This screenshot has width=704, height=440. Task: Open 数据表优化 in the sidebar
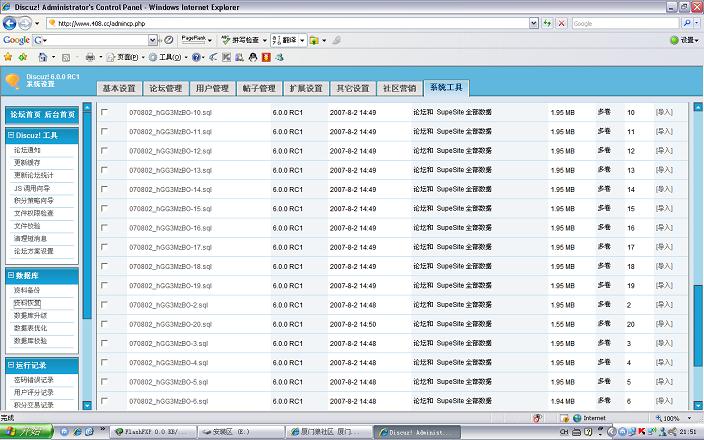[x=31, y=328]
